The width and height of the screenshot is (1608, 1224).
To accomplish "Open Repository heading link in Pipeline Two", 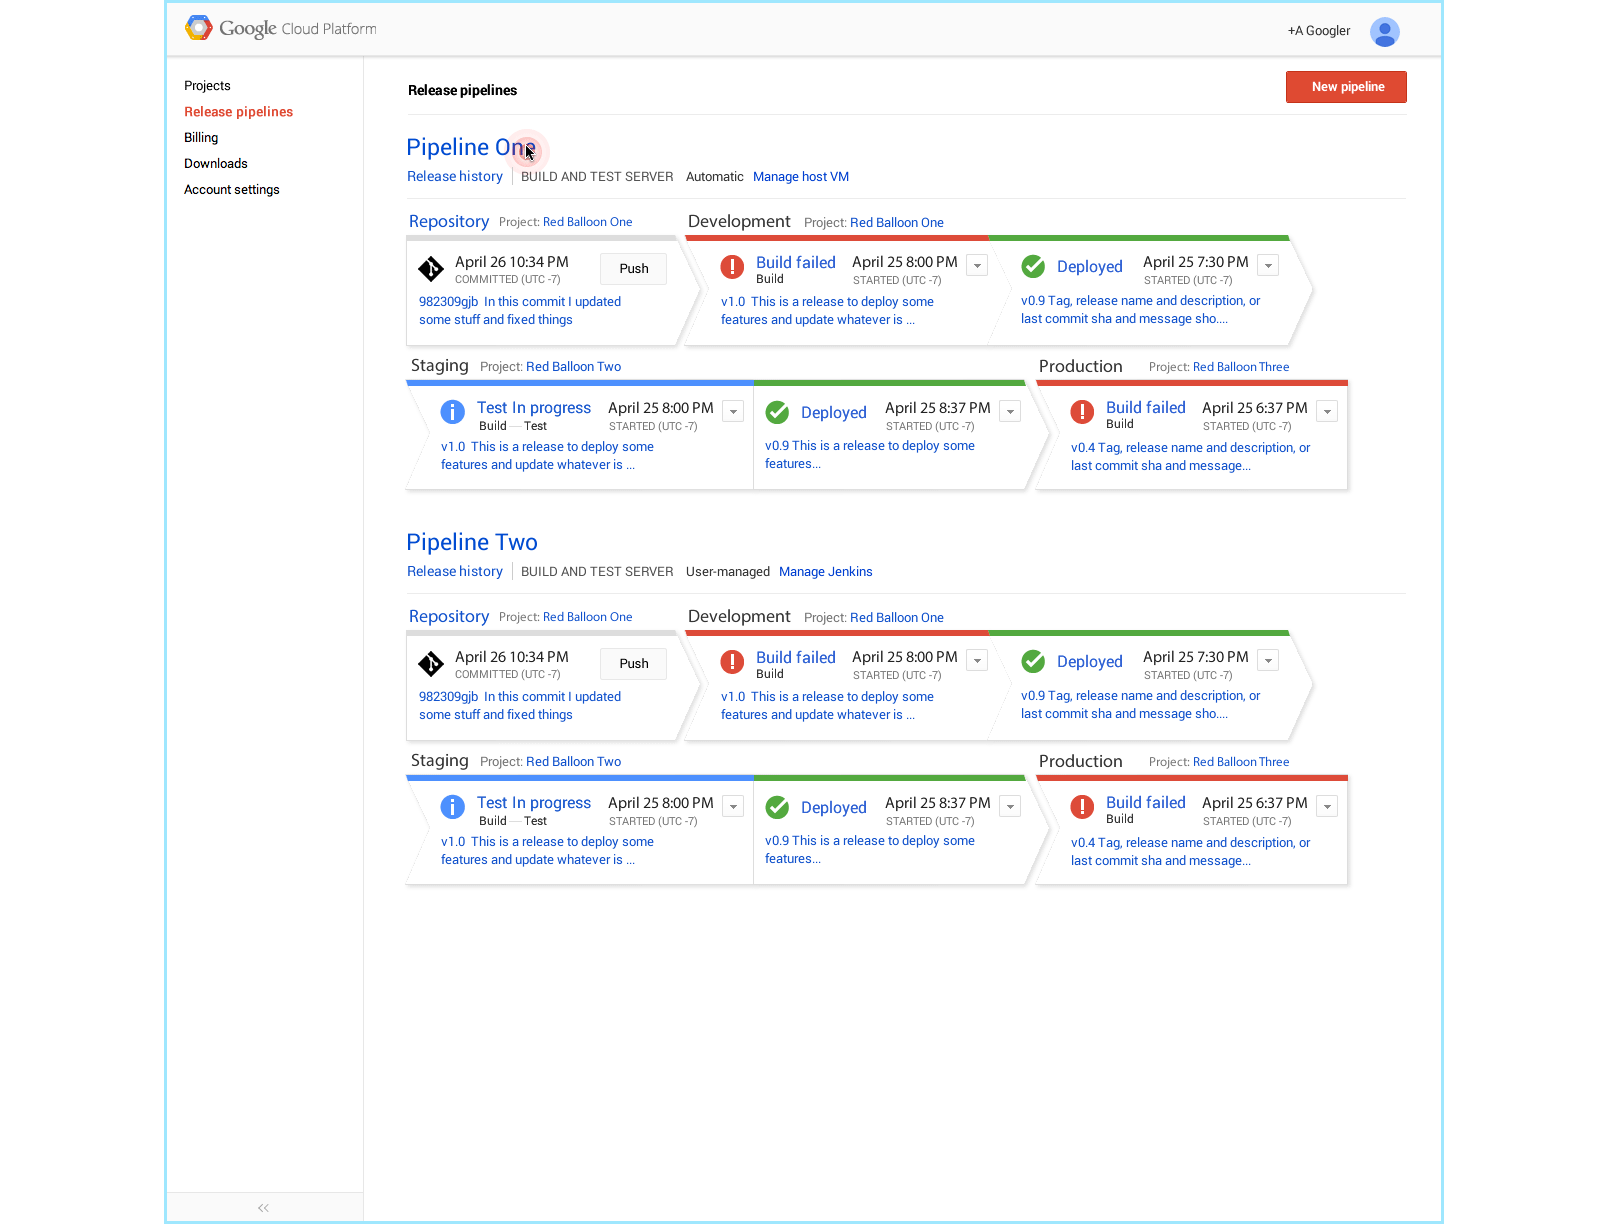I will pos(449,616).
